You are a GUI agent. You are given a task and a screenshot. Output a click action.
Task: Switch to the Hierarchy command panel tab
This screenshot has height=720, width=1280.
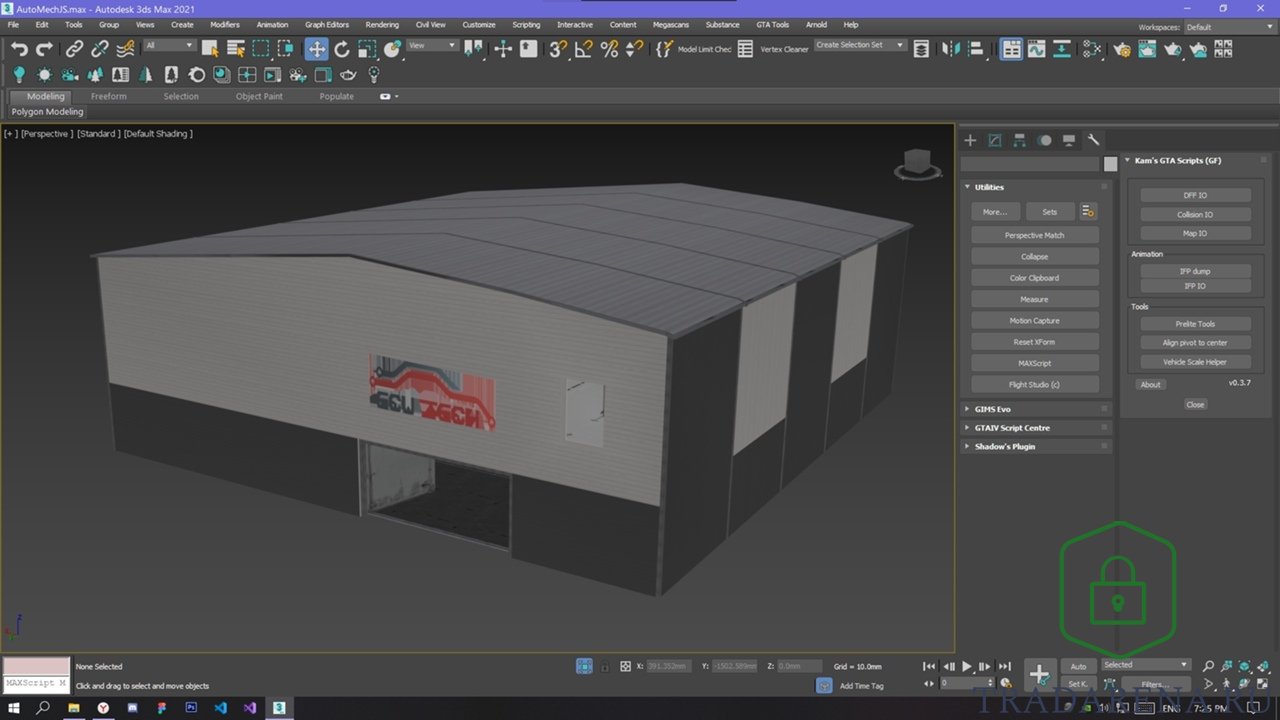click(1019, 140)
